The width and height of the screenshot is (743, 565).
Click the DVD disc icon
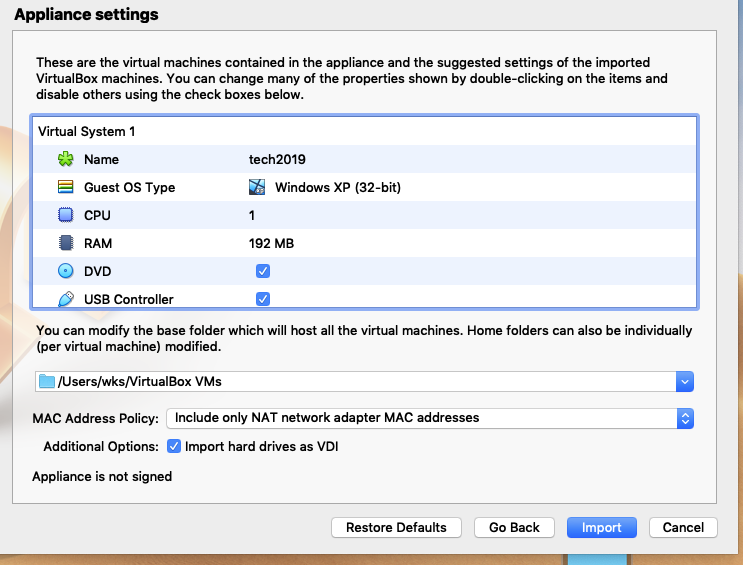pyautogui.click(x=65, y=271)
